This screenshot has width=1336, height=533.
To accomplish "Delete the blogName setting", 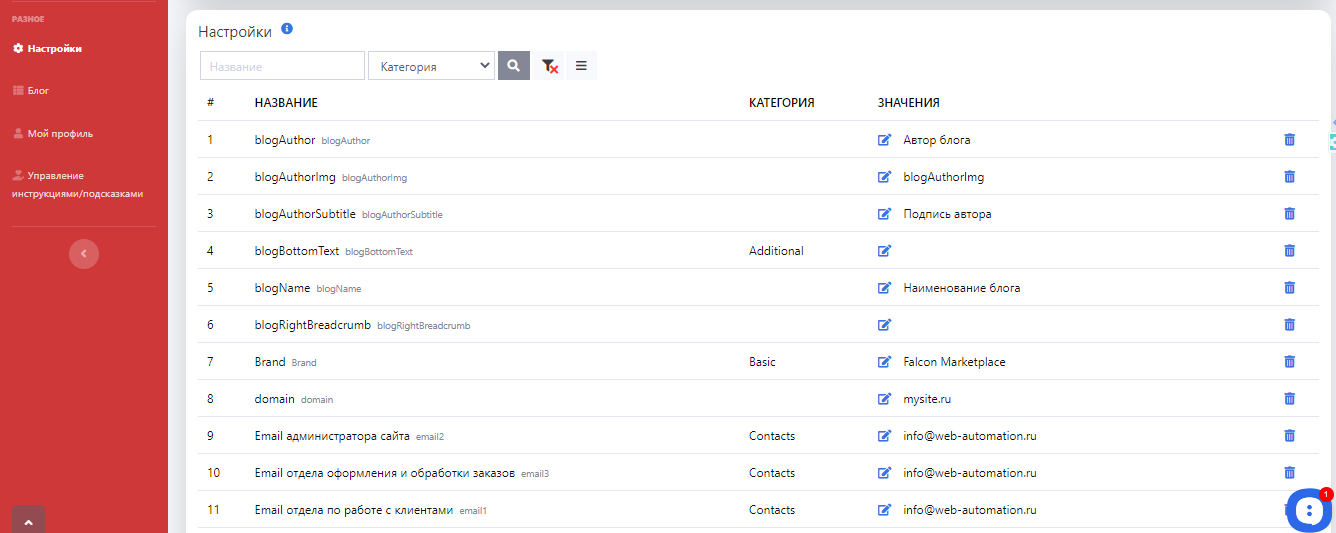I will coord(1289,288).
